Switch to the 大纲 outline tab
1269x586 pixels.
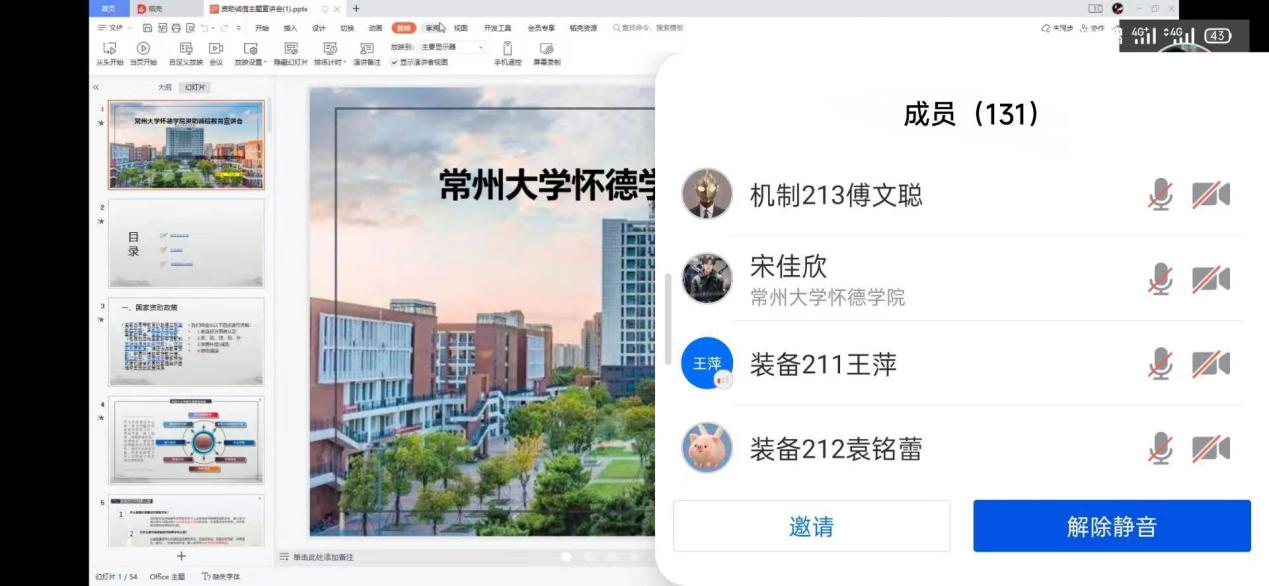click(x=164, y=88)
